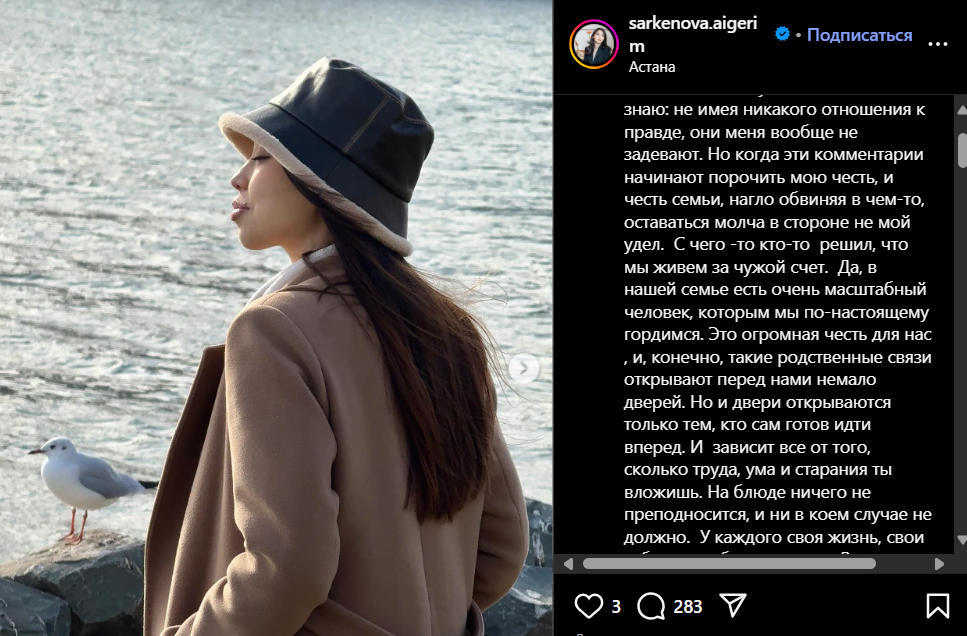Click the caption scrollbar down arrow
The width and height of the screenshot is (967, 636).
(961, 540)
